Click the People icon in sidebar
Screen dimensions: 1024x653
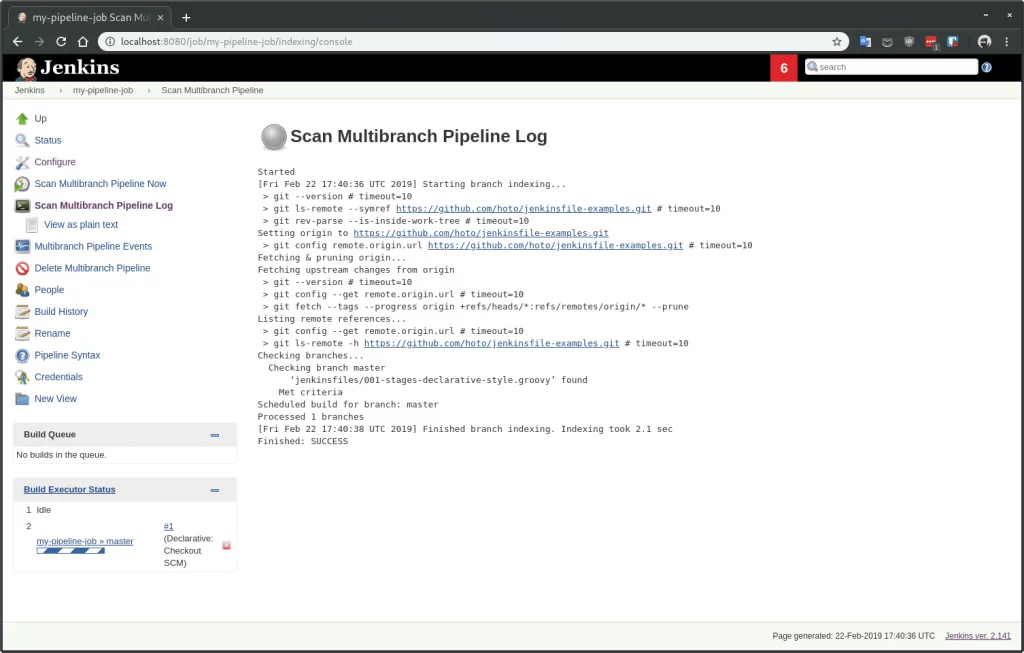coord(22,290)
